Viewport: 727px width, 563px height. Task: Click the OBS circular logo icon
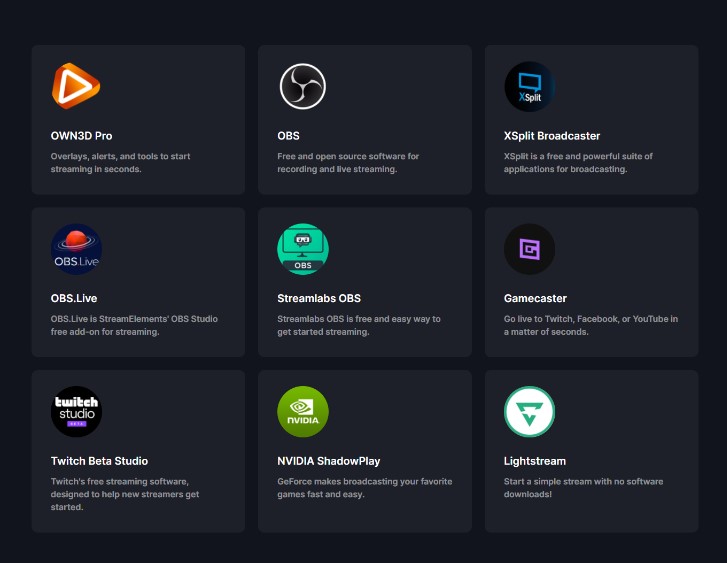tap(303, 86)
